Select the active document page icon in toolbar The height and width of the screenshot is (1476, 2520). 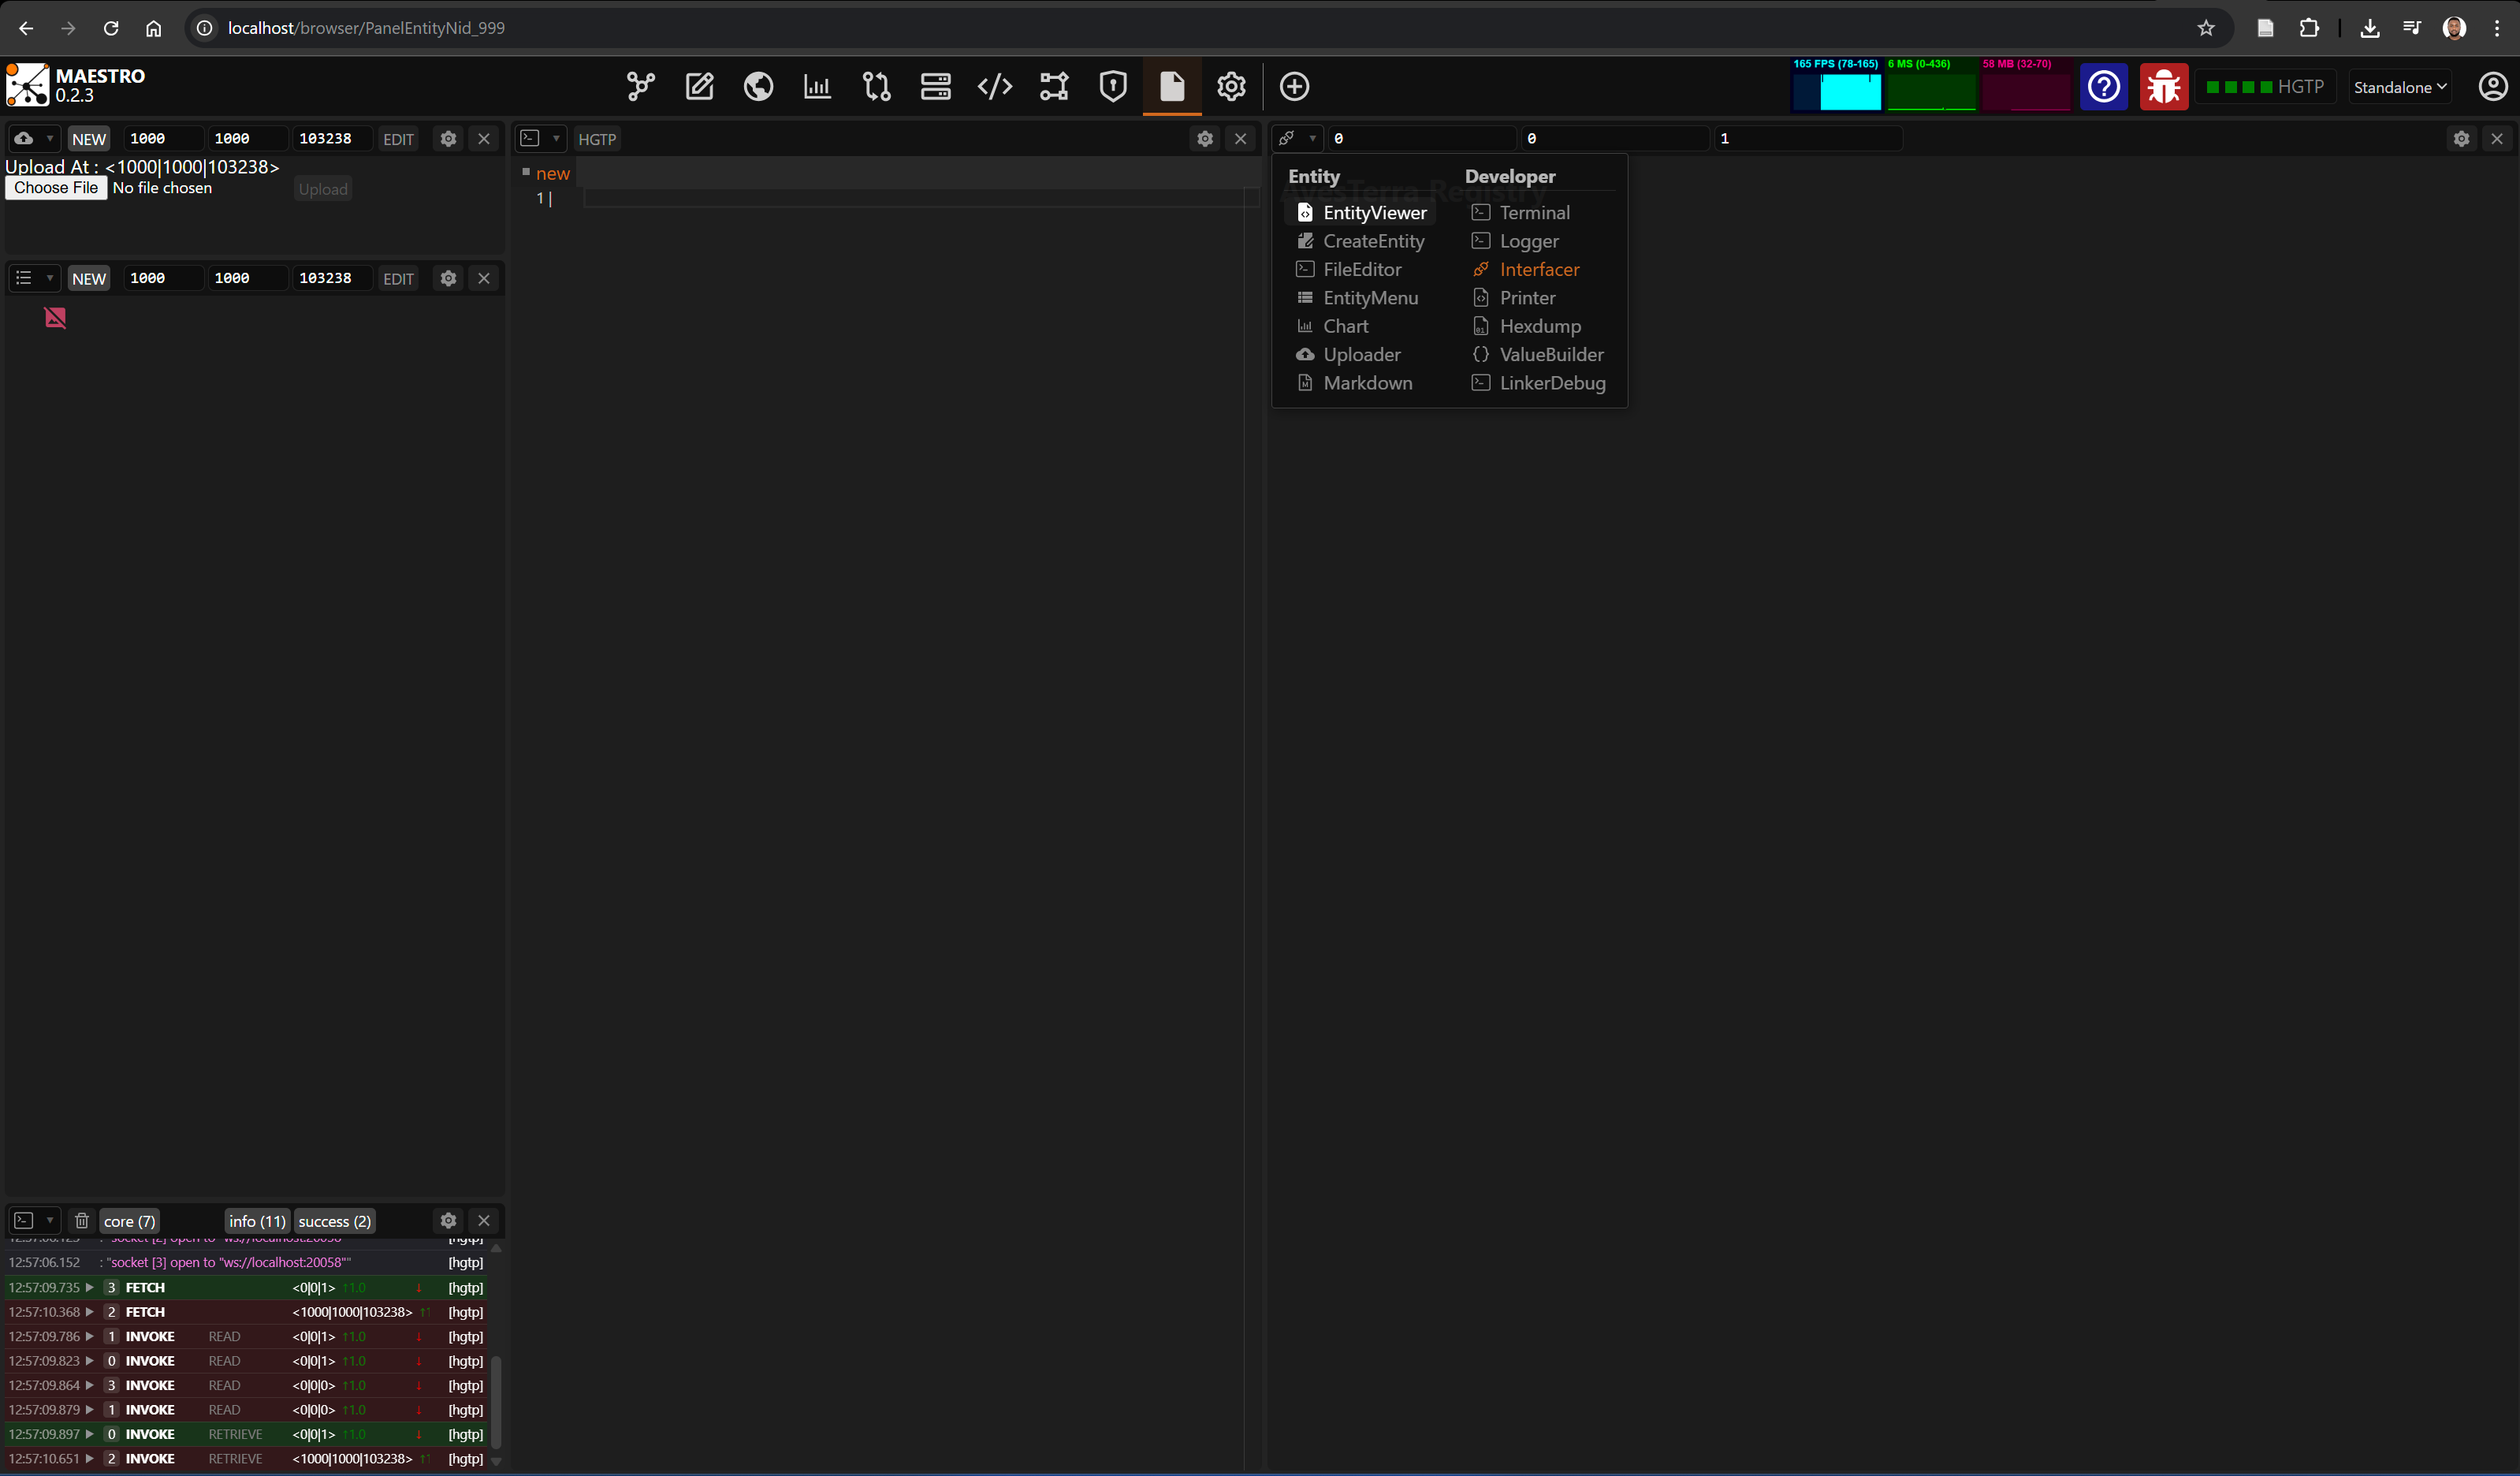click(1172, 86)
